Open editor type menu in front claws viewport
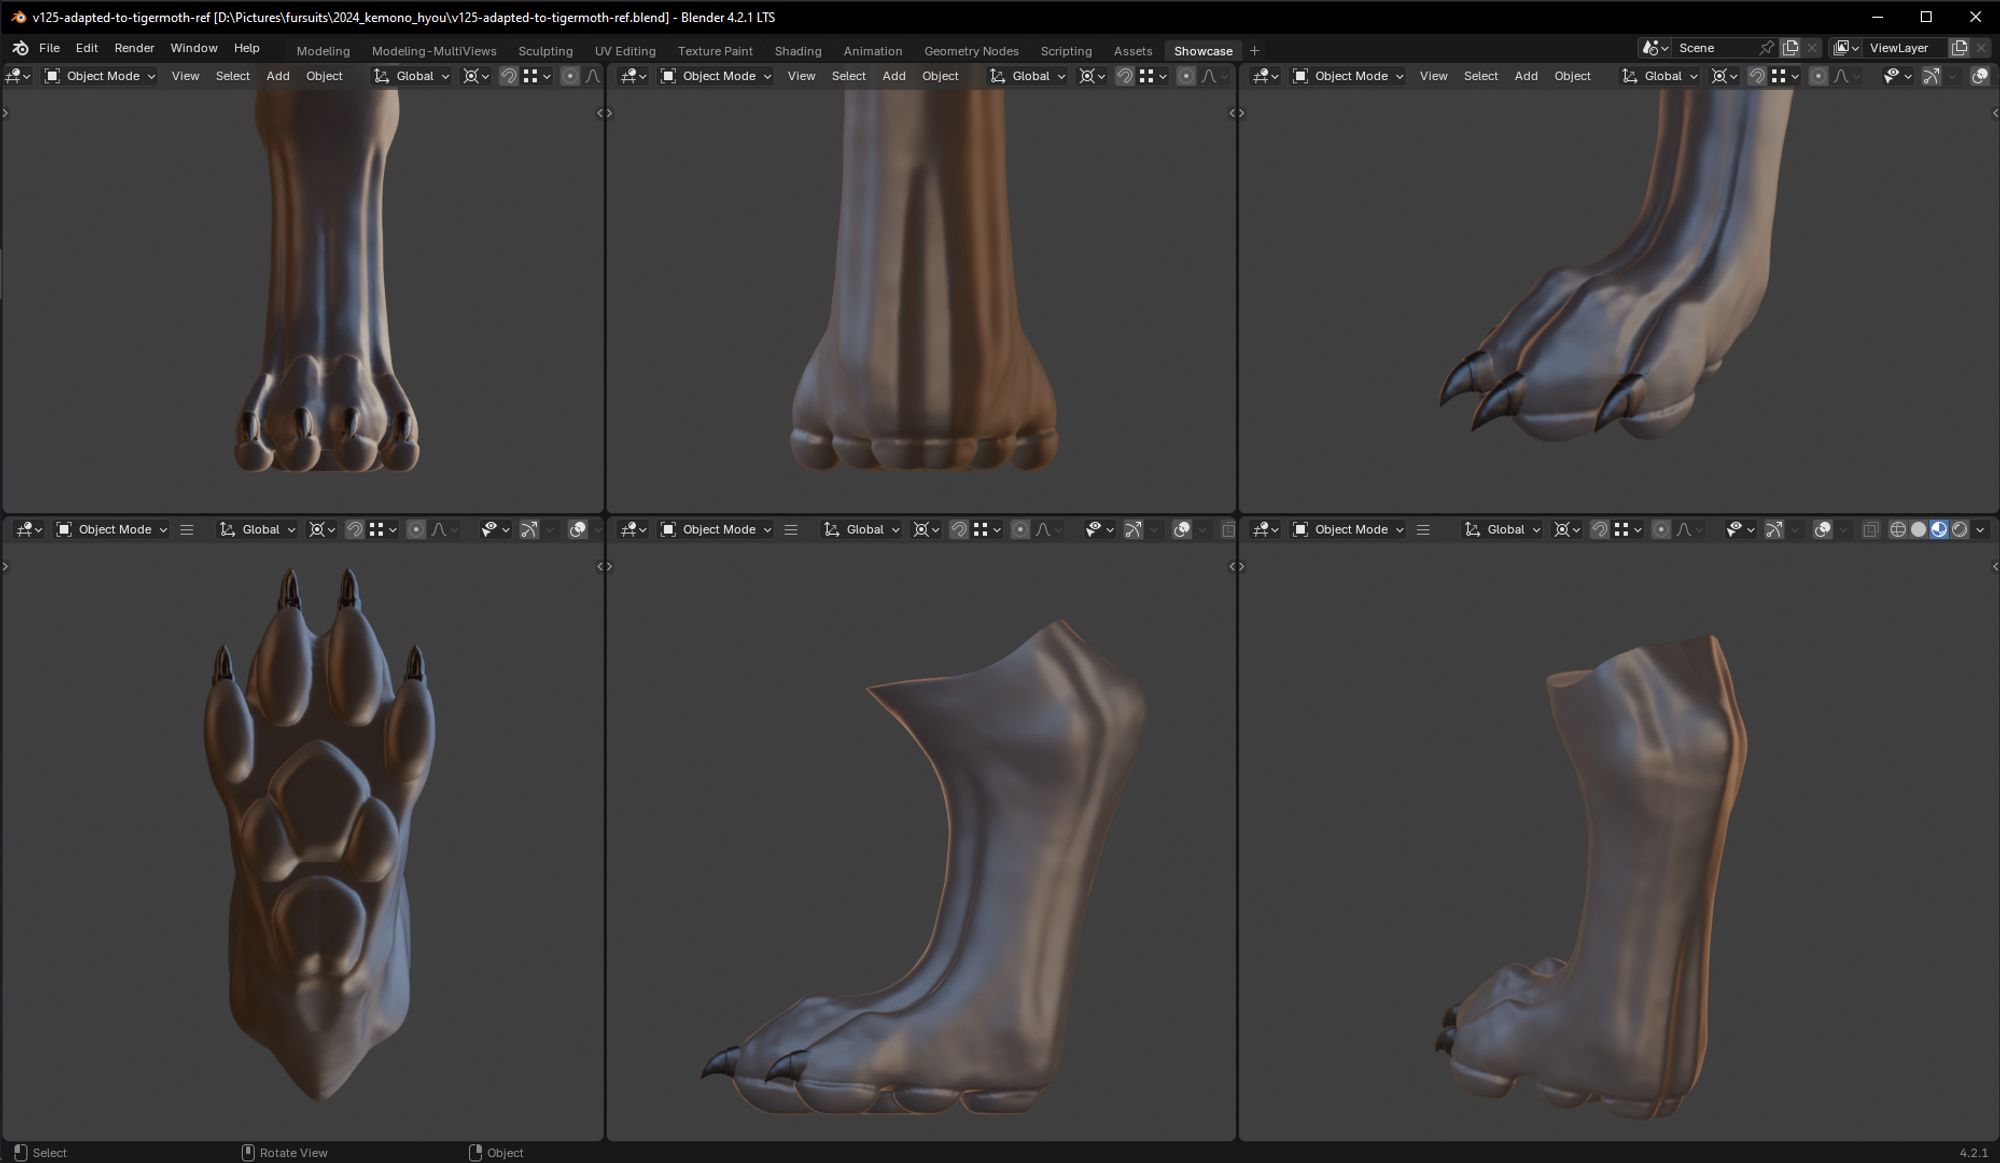Image resolution: width=2000 pixels, height=1163 pixels. (19, 76)
